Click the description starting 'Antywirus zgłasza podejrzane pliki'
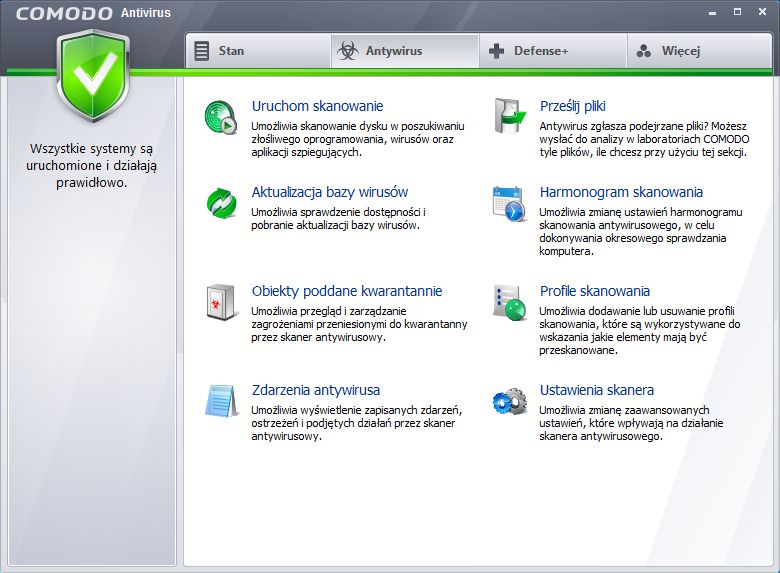The width and height of the screenshot is (780, 573). coord(644,139)
